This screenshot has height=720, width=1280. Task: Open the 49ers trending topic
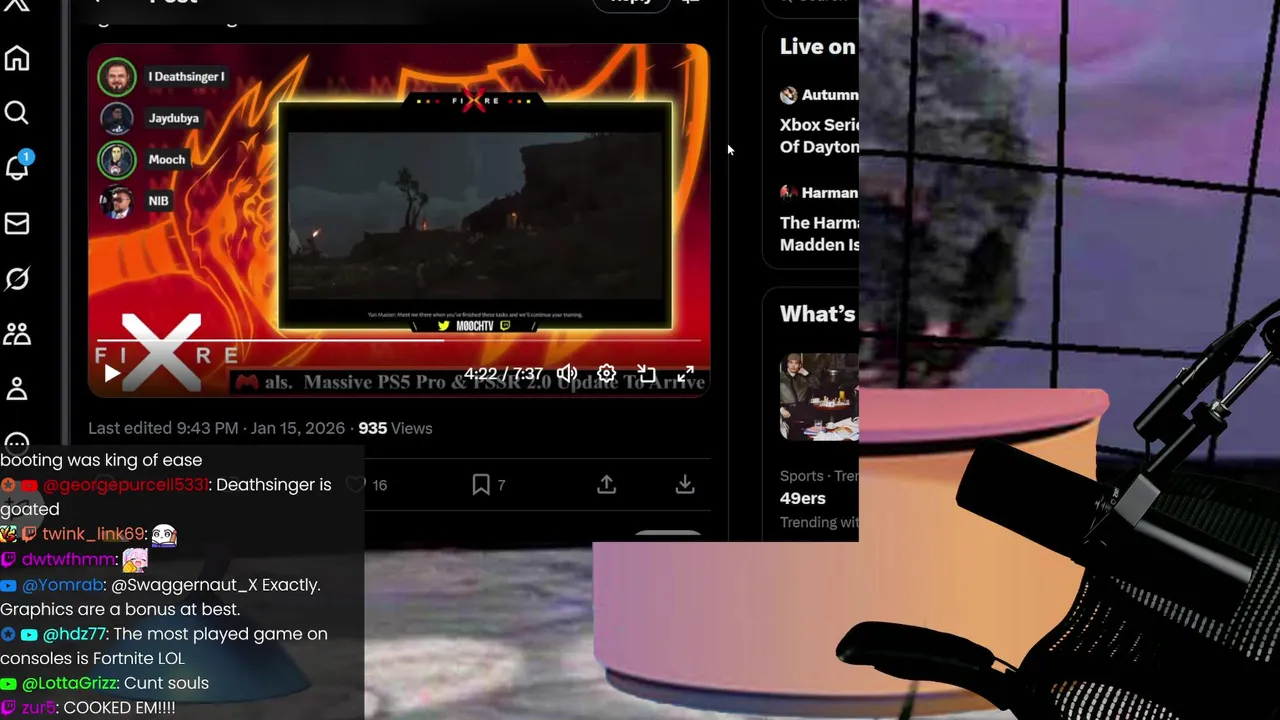click(803, 498)
